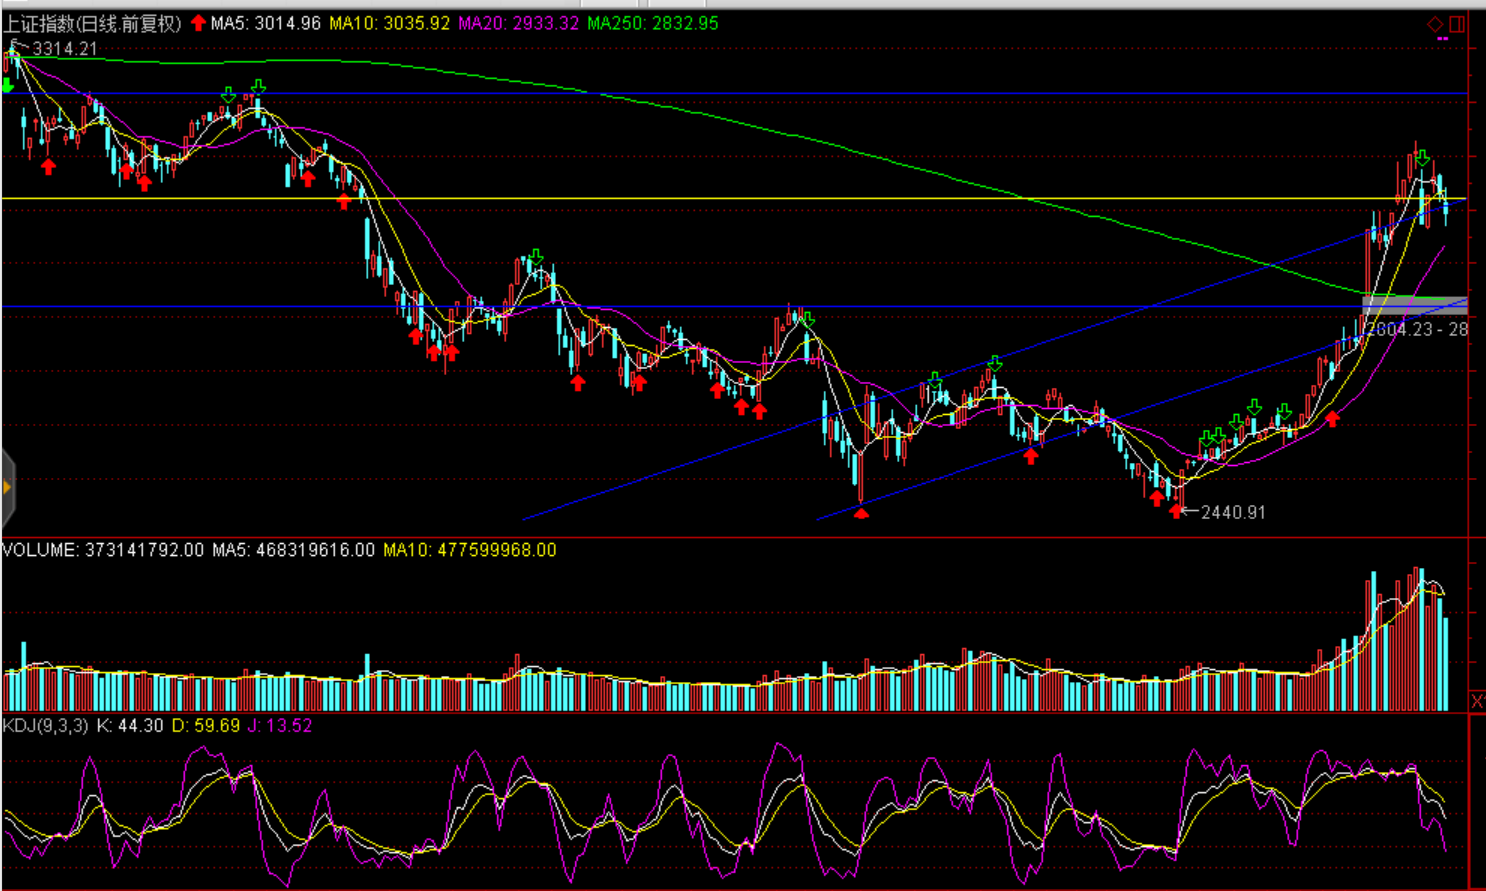Click the split-panel layout icon at top right

[1457, 24]
